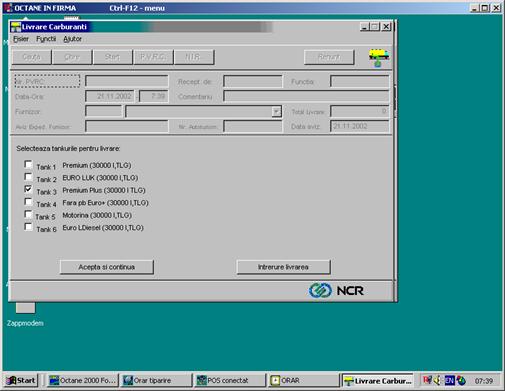Click the N.I.R. toolbar button
Screen dimensions: 505x391
[x=194, y=57]
